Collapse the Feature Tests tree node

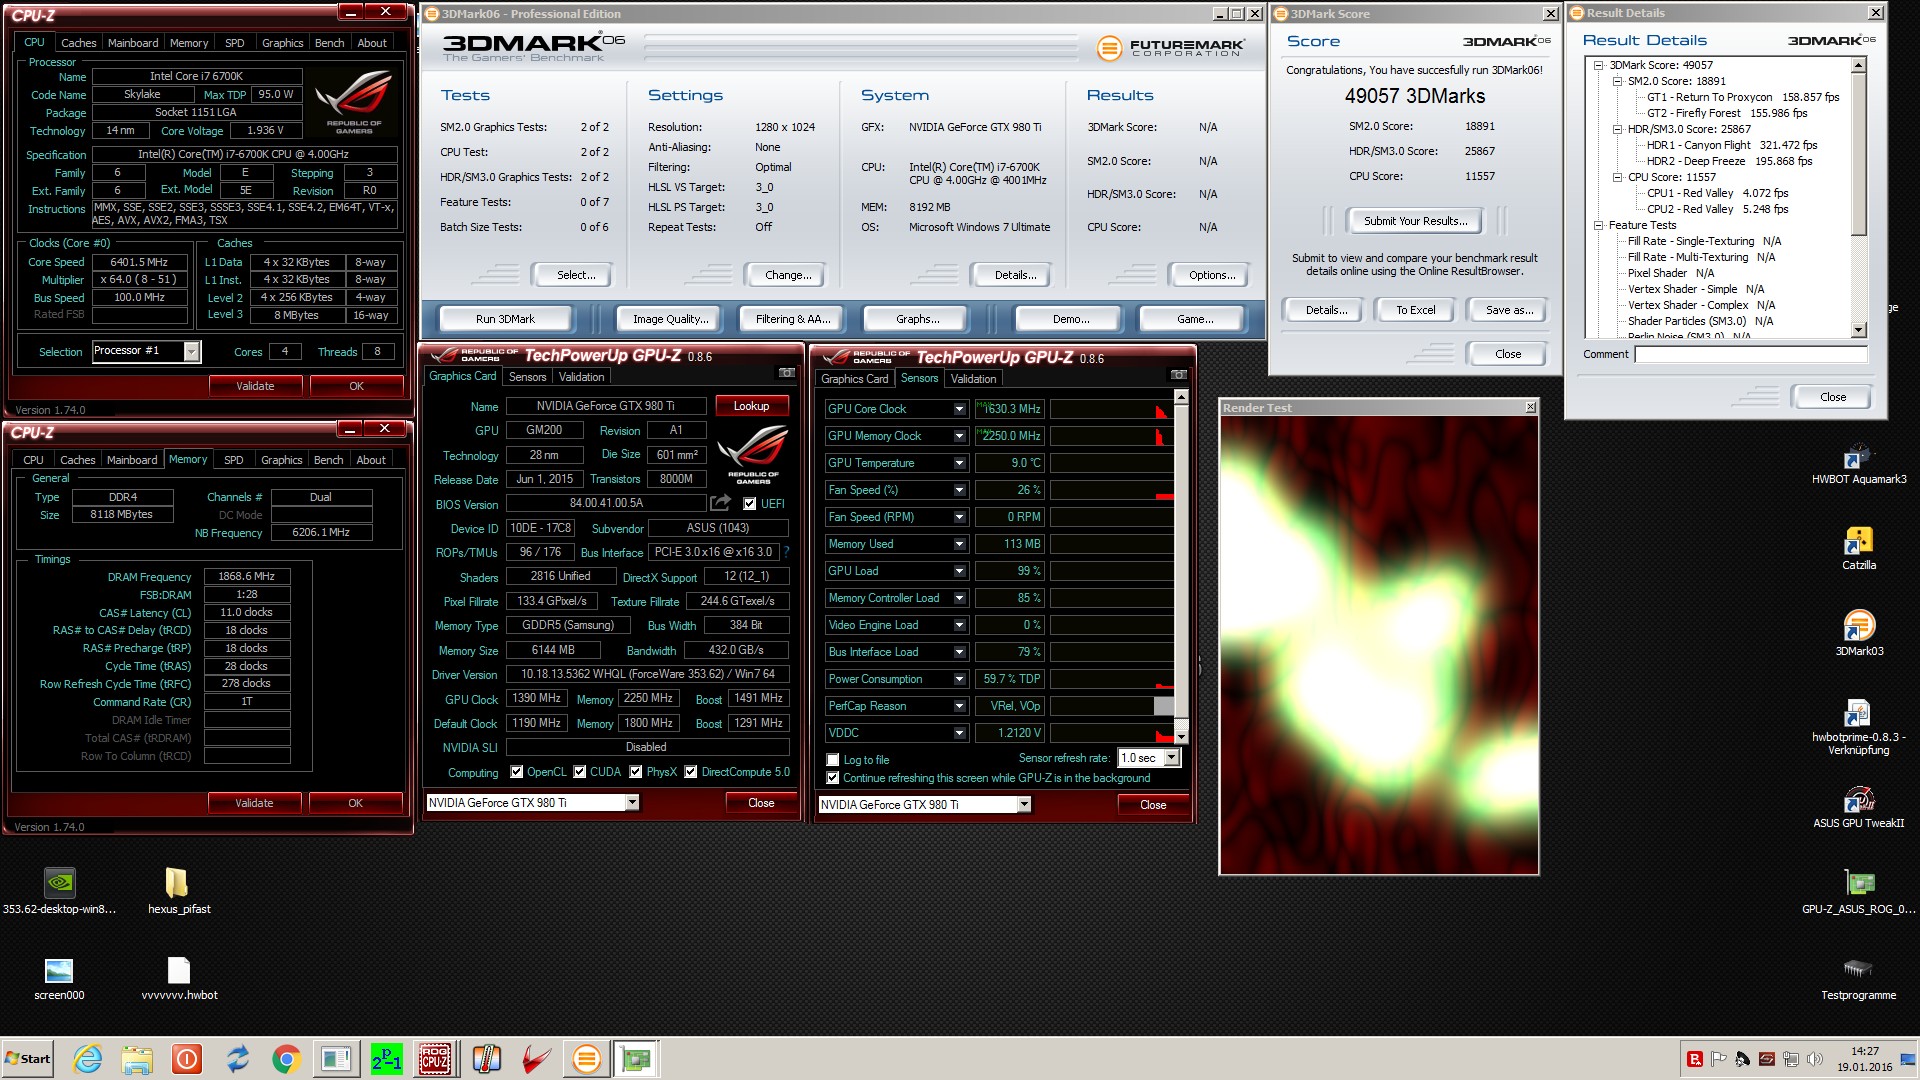(1598, 225)
